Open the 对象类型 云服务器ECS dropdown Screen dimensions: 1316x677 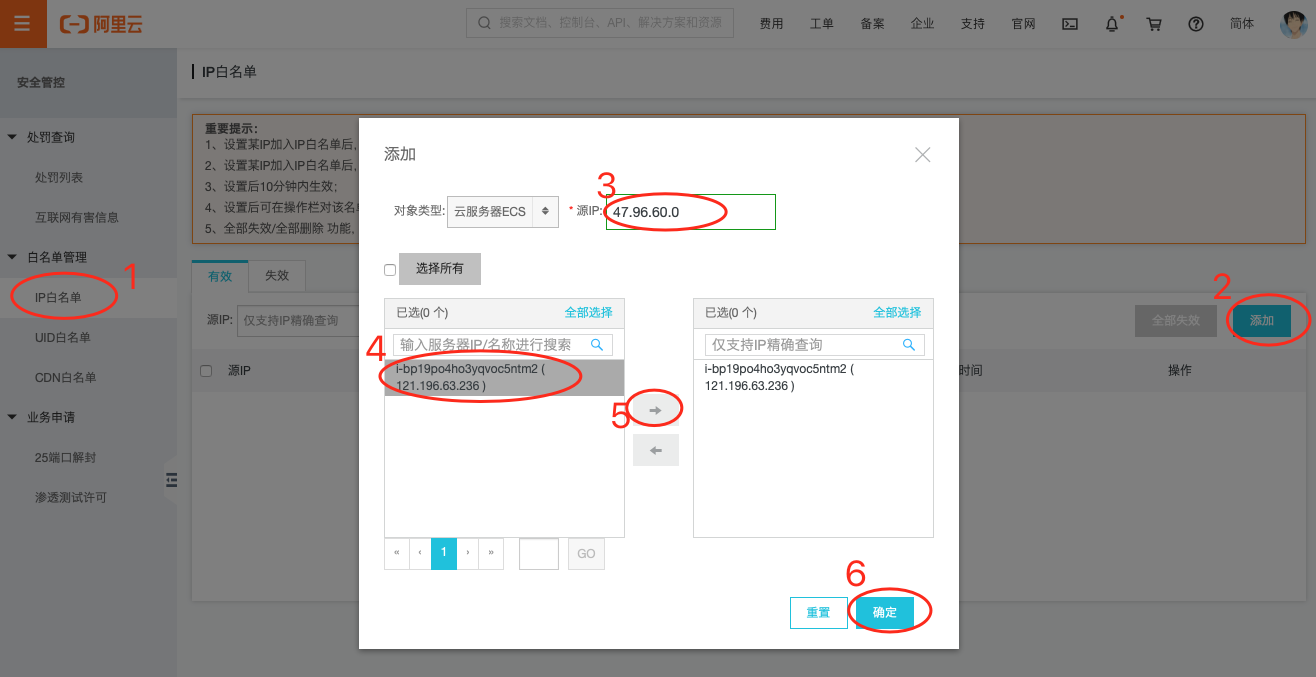[x=503, y=212]
